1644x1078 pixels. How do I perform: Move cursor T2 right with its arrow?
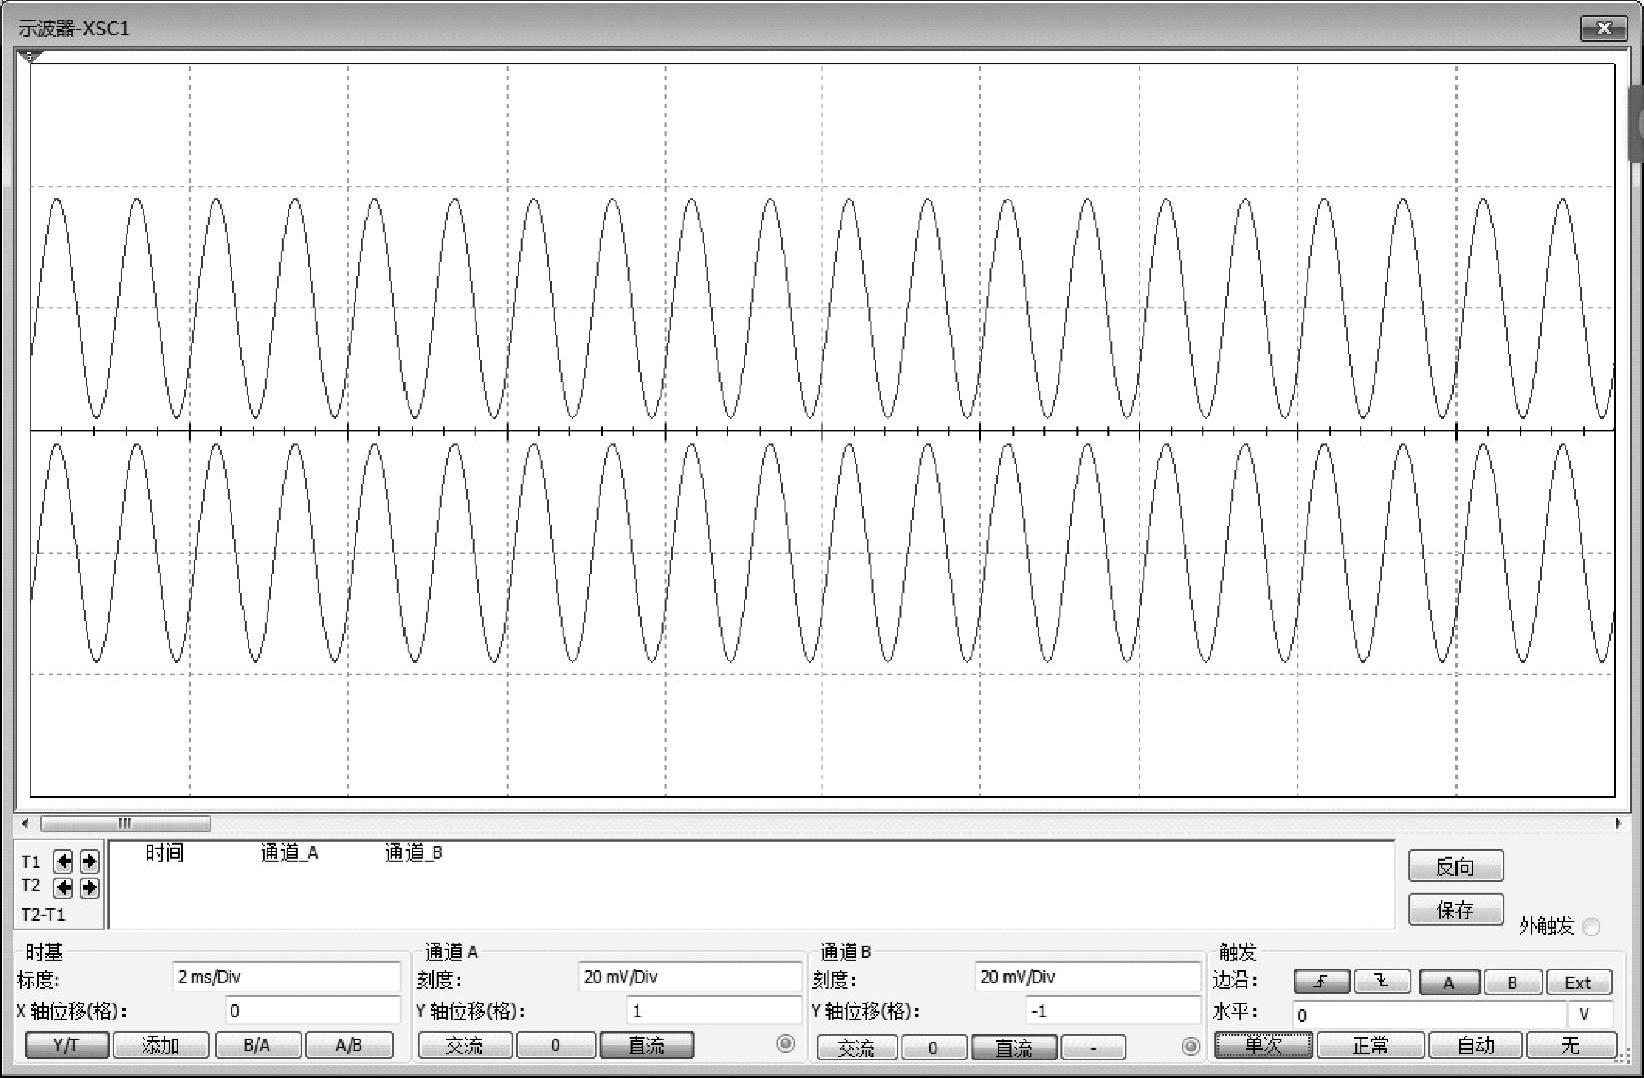click(x=89, y=887)
